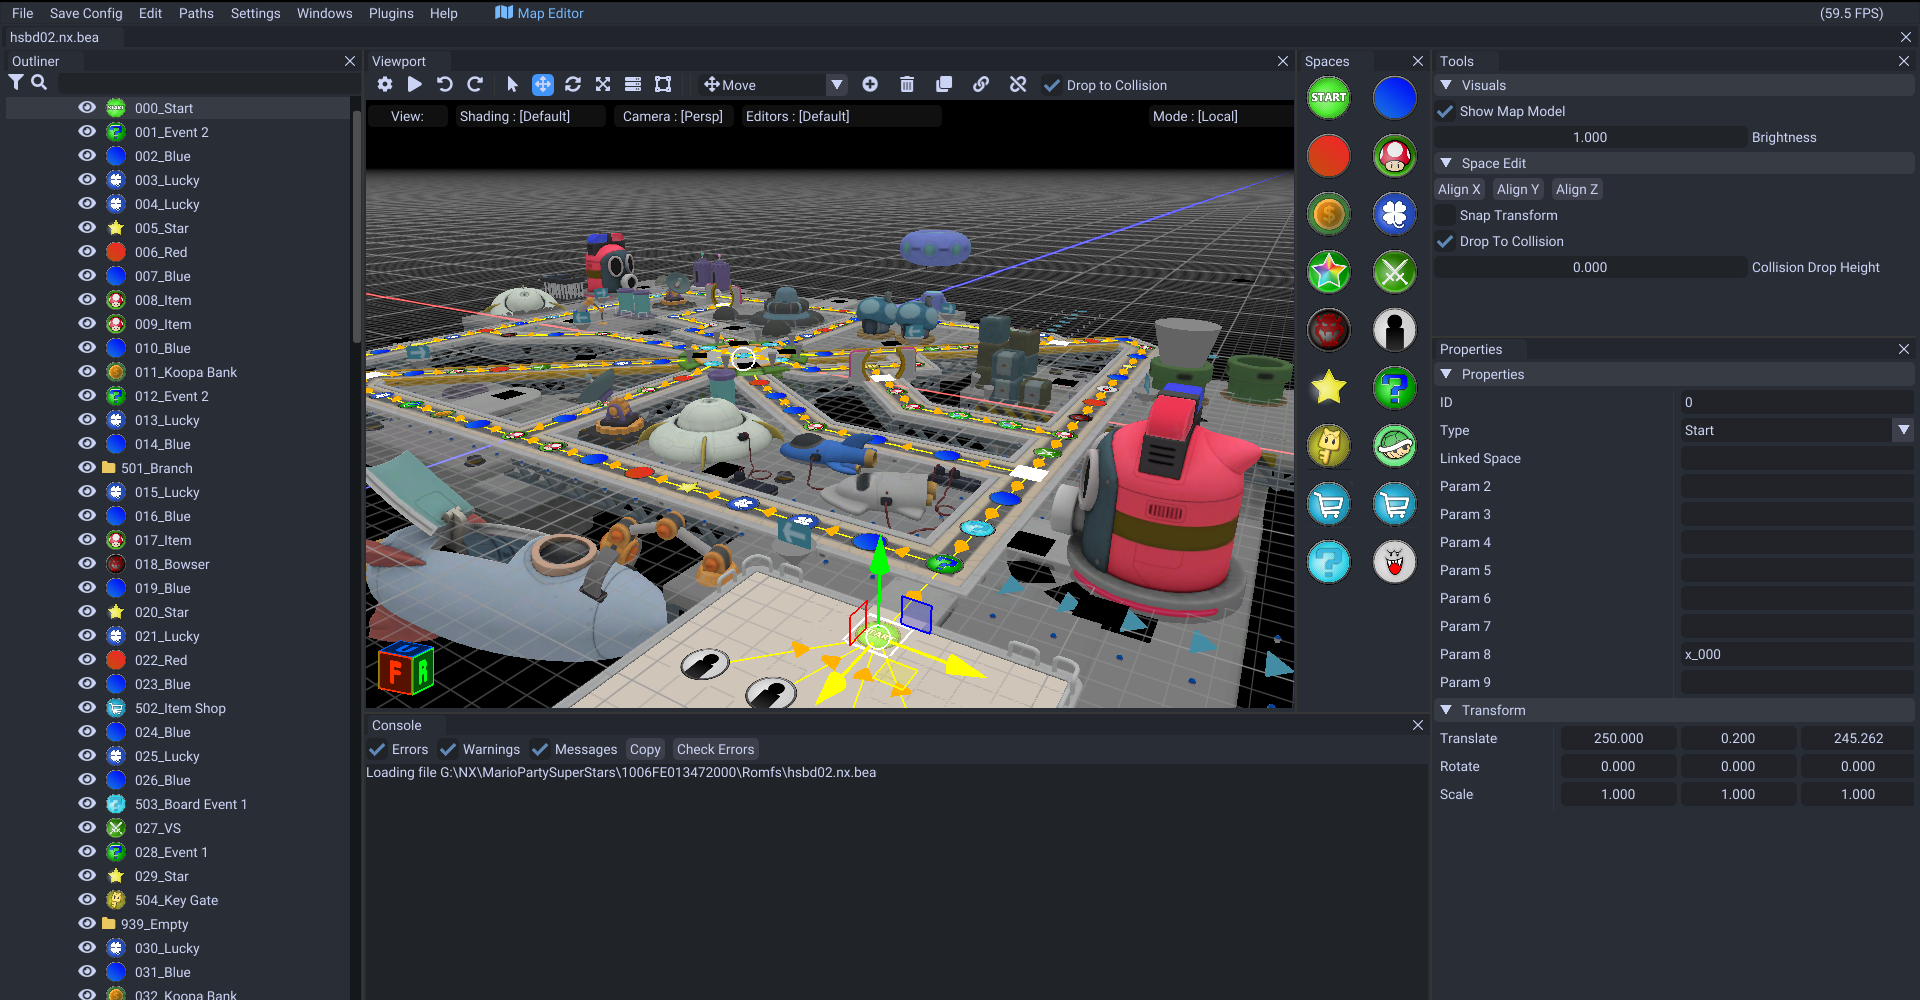Switch to the rotate gizmo tool
The height and width of the screenshot is (1000, 1920).
[573, 85]
